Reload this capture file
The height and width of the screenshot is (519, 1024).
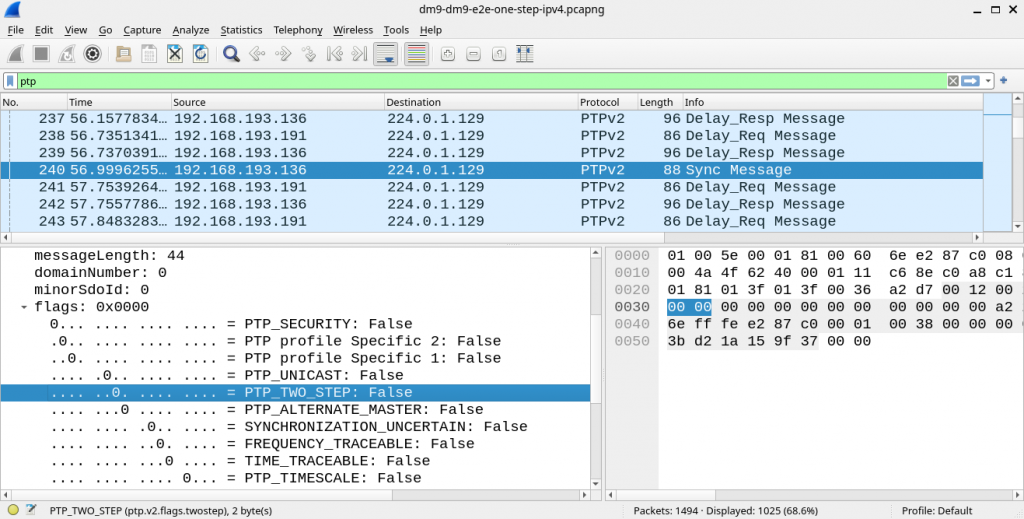[200, 54]
